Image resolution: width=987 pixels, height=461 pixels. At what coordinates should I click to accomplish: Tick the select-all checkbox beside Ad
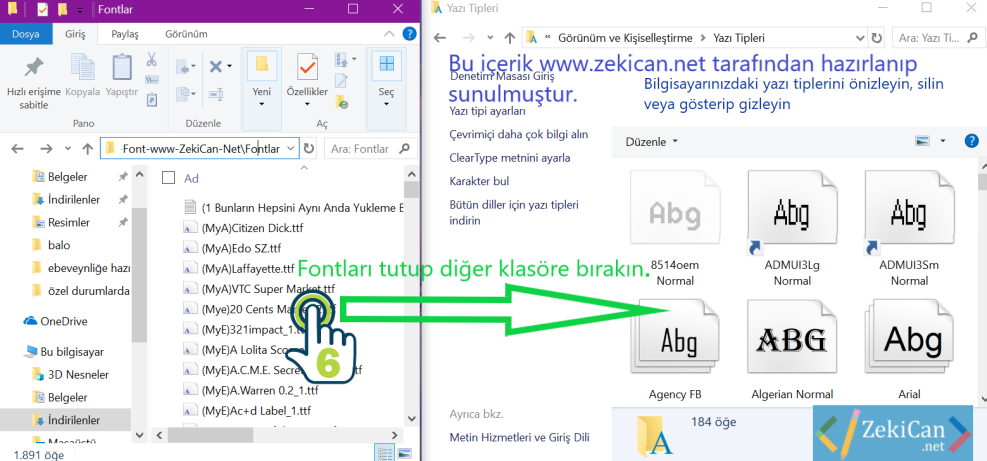(168, 178)
